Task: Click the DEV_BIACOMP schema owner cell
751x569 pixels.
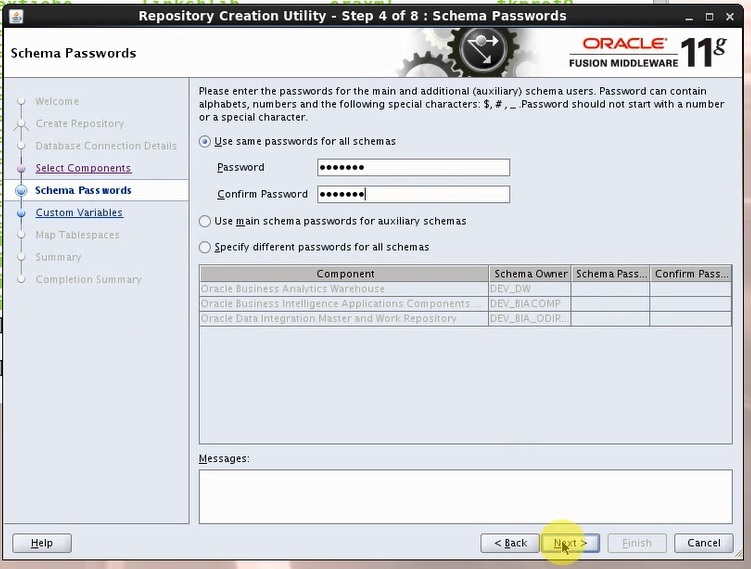Action: (x=530, y=304)
